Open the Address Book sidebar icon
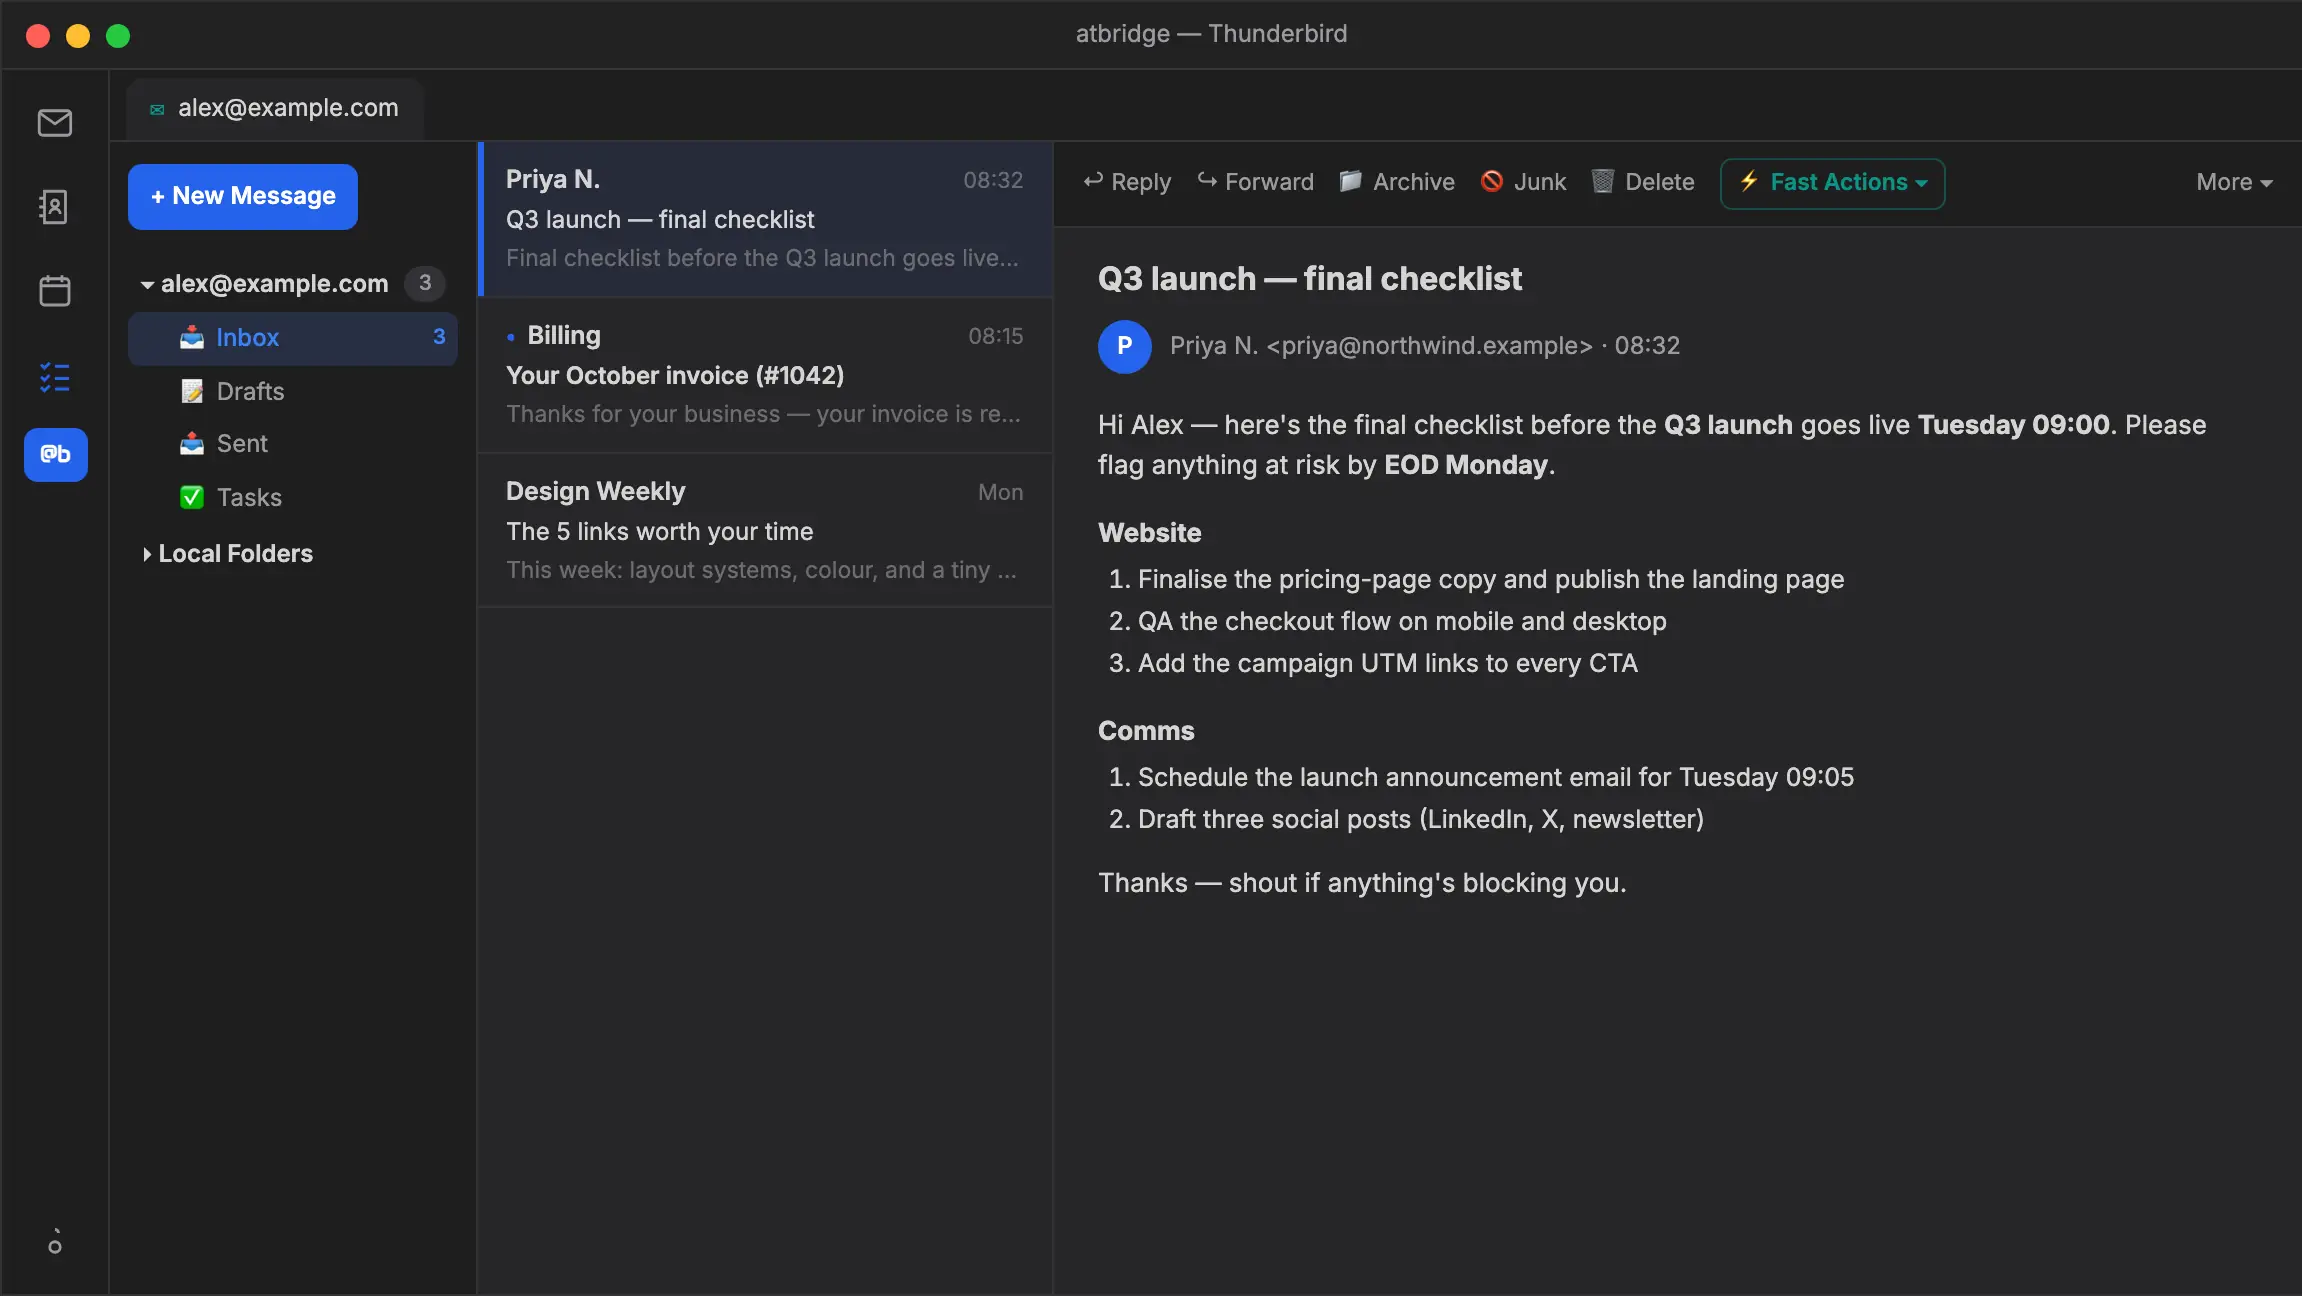 pos(55,207)
